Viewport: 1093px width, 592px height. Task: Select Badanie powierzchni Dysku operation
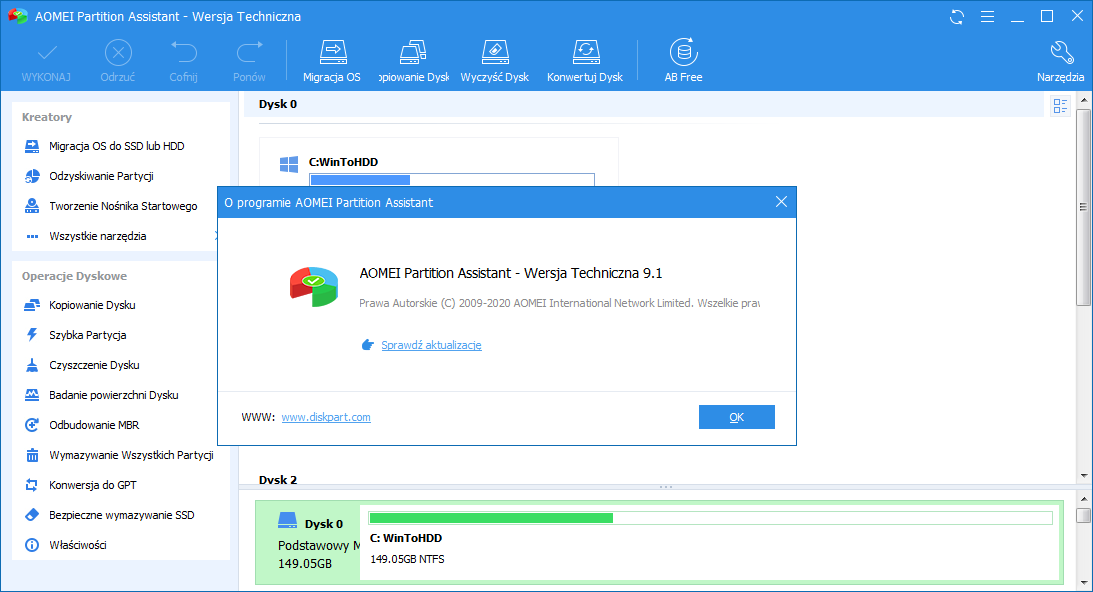pyautogui.click(x=114, y=395)
